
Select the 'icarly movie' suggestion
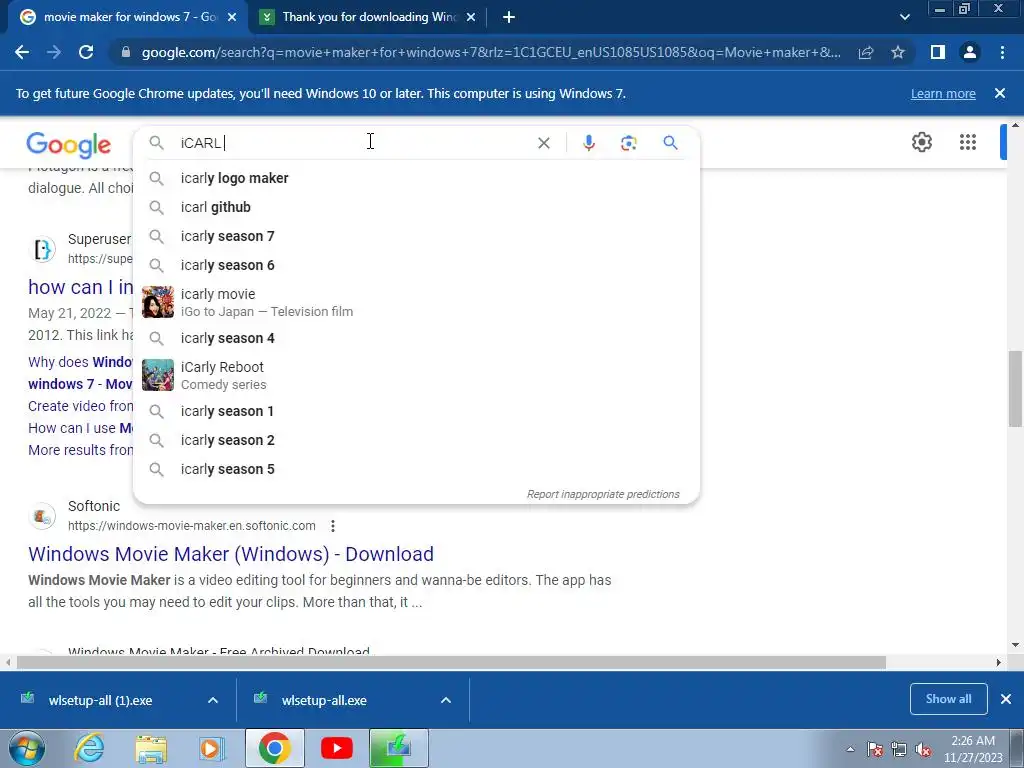[x=416, y=302]
